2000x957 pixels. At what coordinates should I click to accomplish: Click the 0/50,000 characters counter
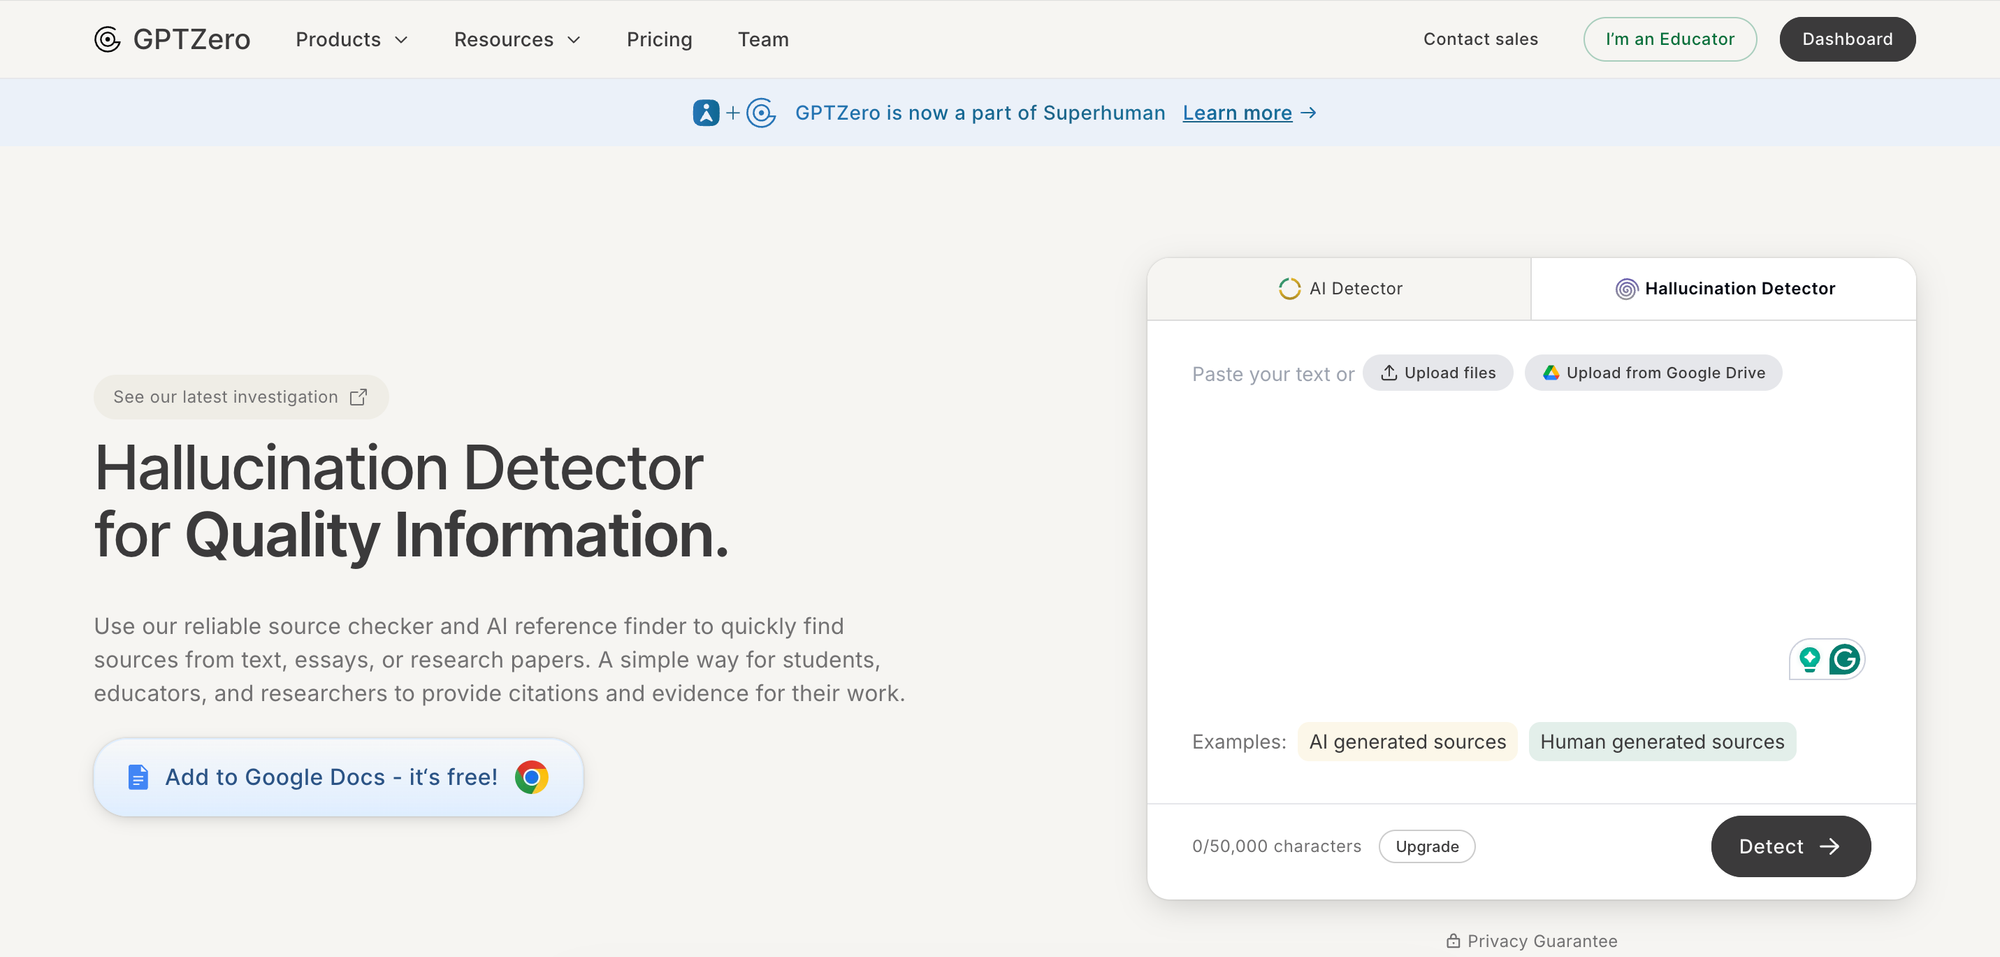pyautogui.click(x=1277, y=847)
